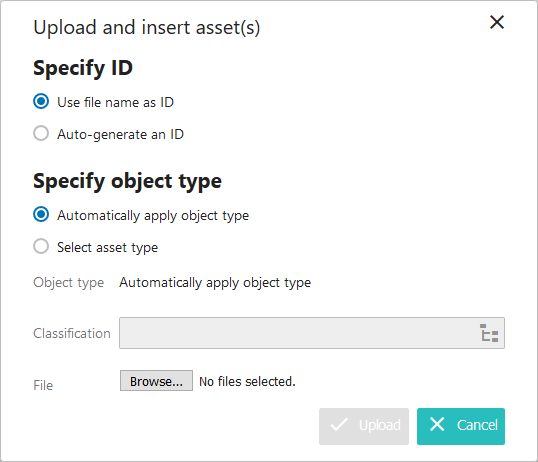Close the upload dialog with X icon
Viewport: 538px width, 462px height.
click(x=496, y=22)
